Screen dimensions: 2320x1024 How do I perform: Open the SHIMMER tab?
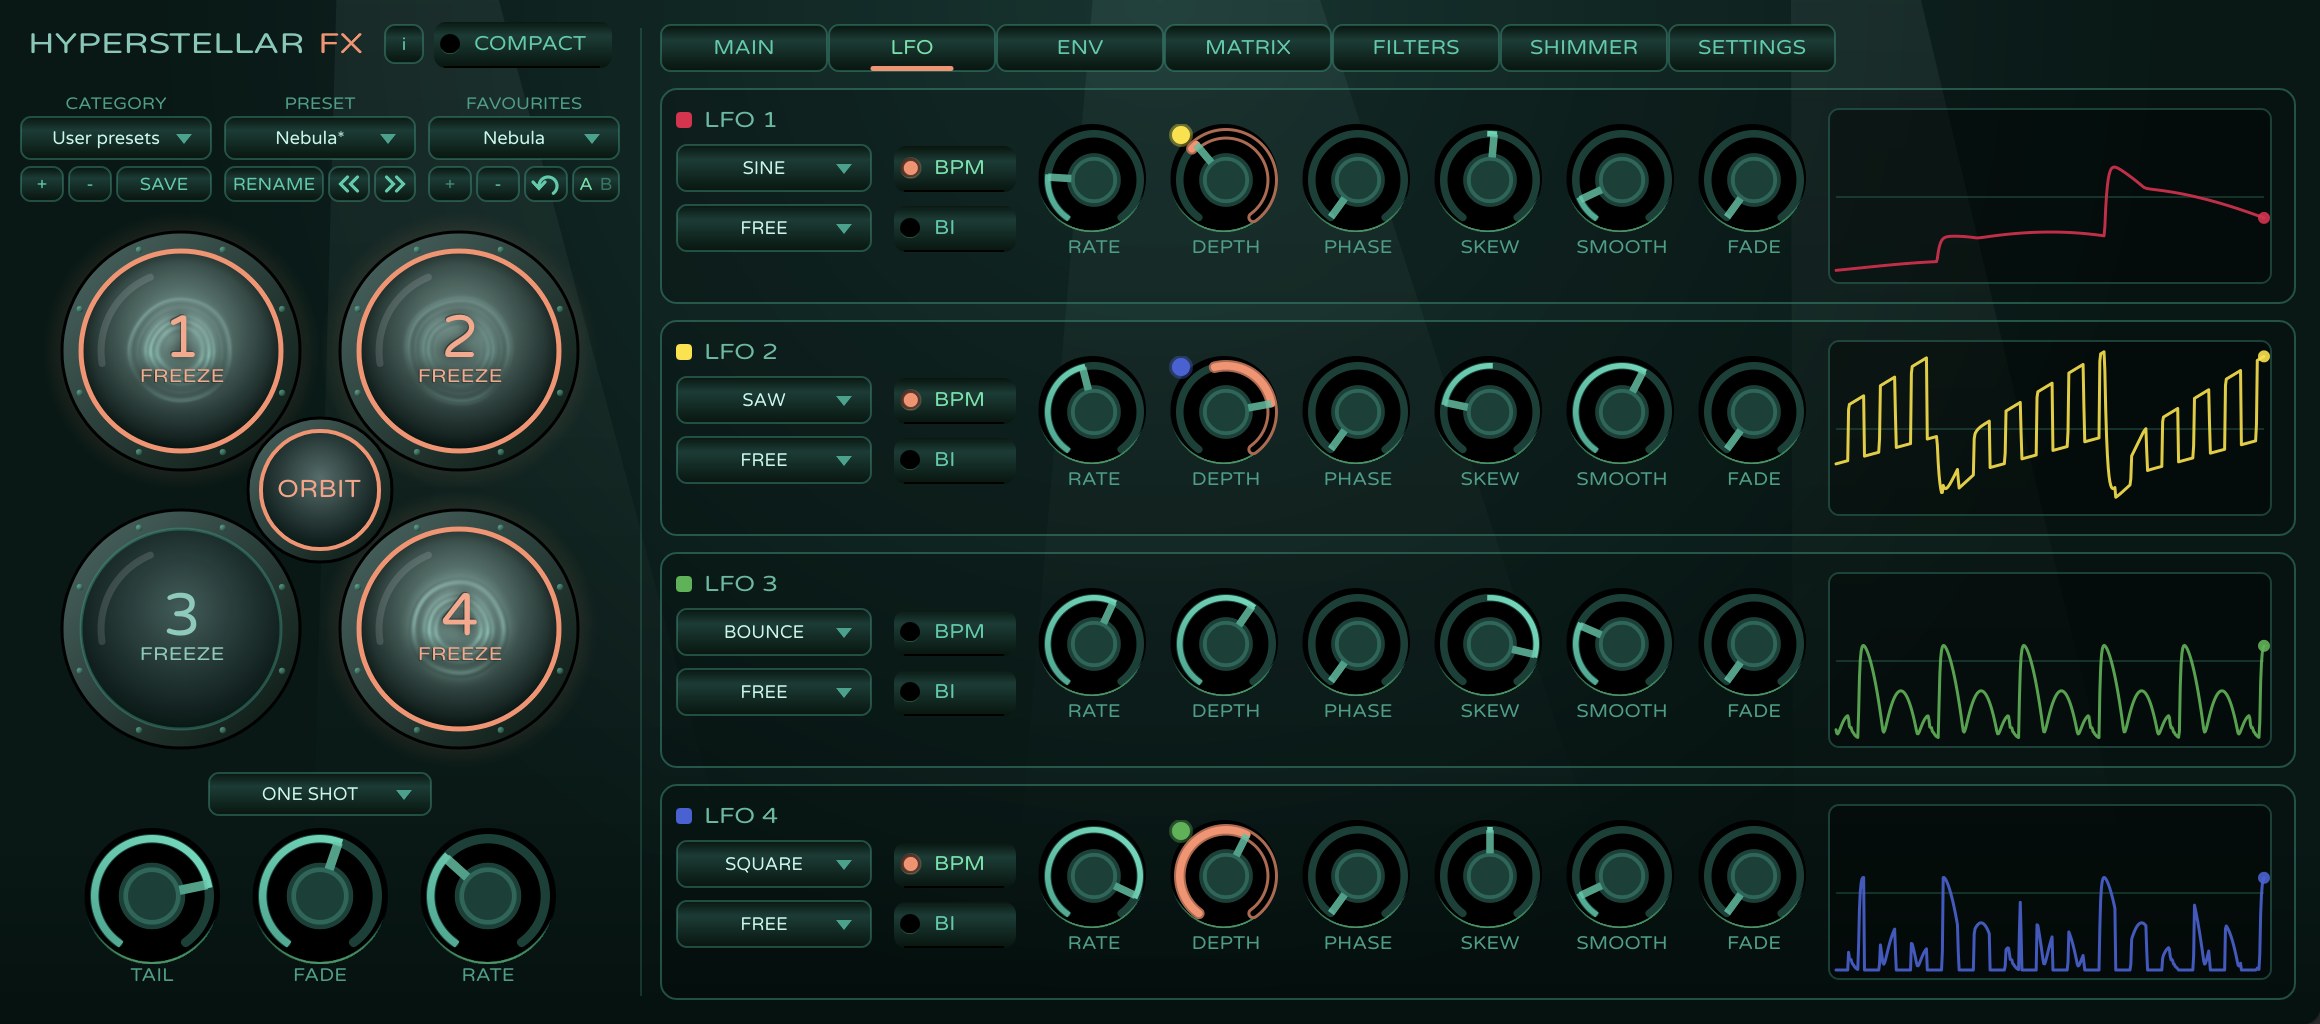[1584, 48]
